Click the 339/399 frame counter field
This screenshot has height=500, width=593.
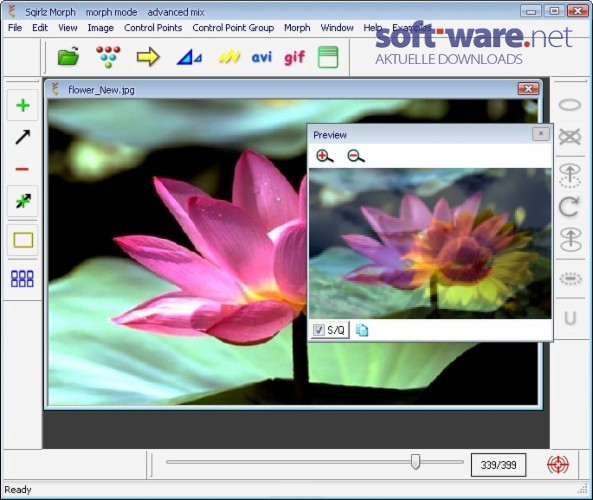coord(498,465)
